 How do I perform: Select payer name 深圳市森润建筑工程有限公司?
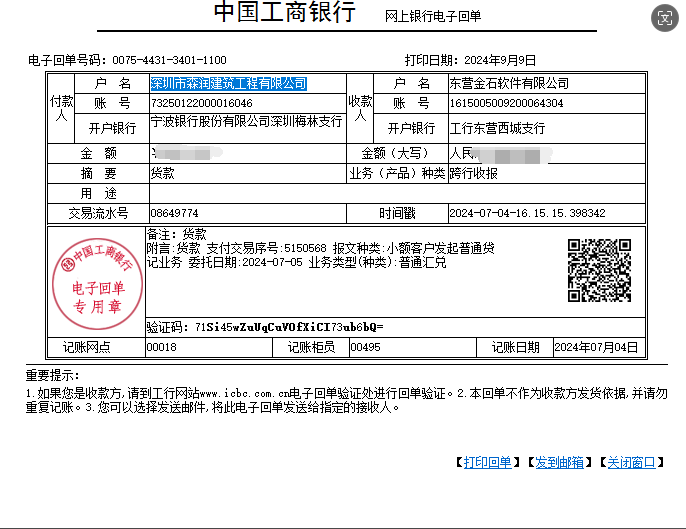click(229, 83)
